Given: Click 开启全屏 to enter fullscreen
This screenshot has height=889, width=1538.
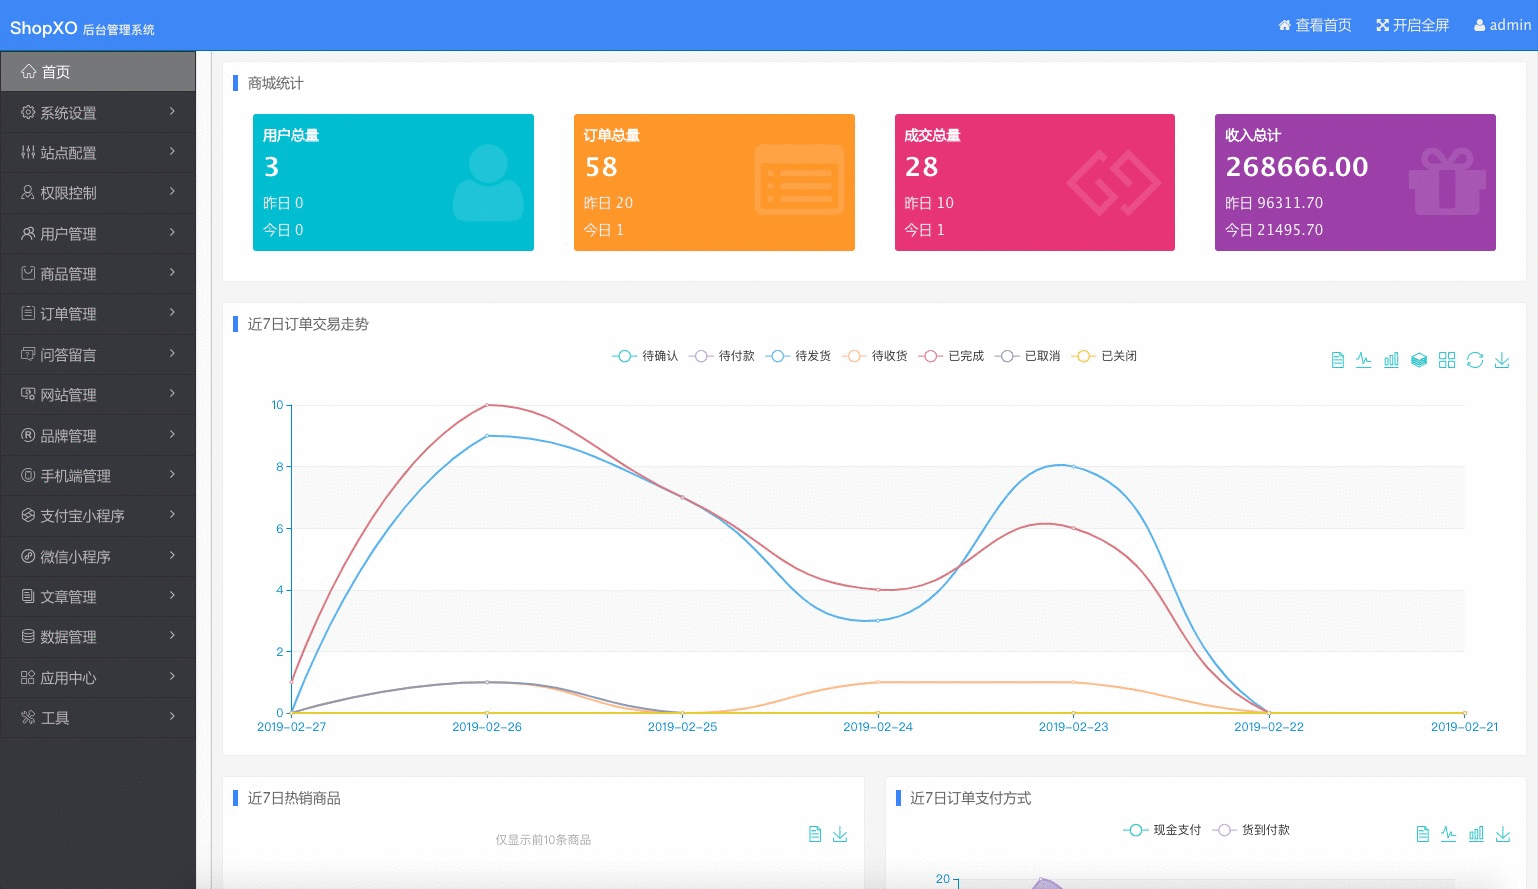Looking at the screenshot, I should point(1412,25).
